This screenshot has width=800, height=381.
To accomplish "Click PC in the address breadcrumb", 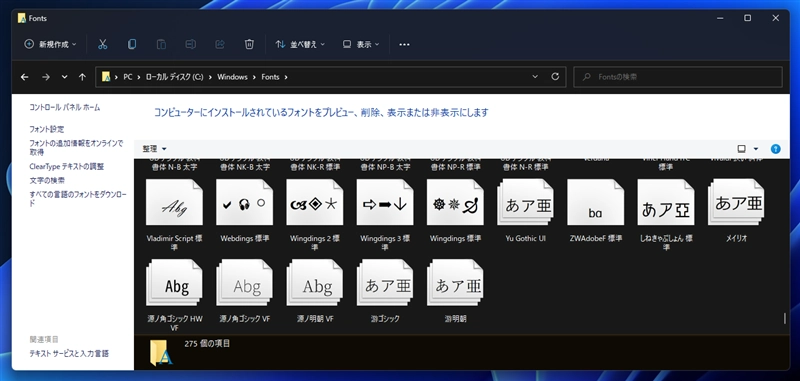I will click(x=128, y=77).
